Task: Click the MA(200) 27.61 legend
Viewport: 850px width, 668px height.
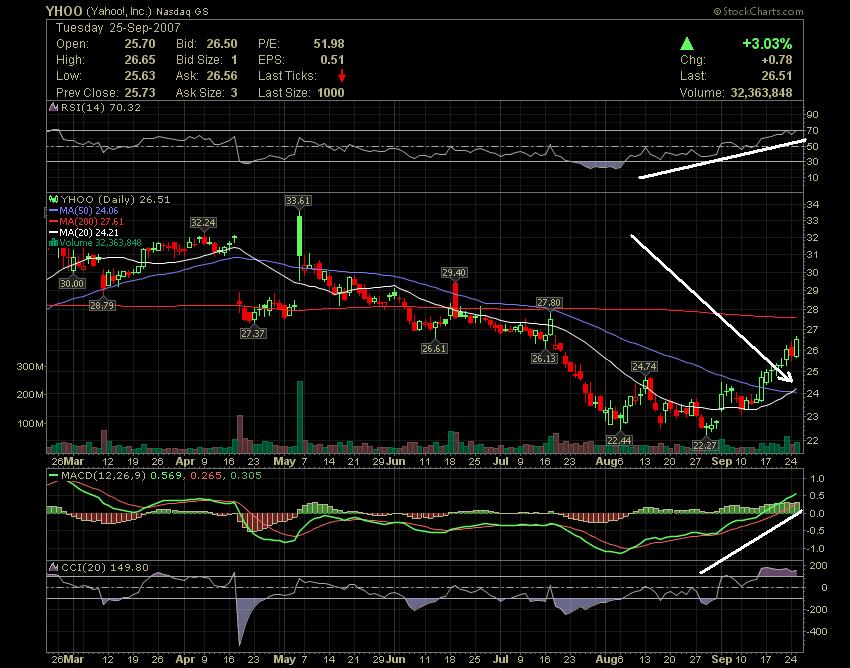Action: (x=92, y=221)
